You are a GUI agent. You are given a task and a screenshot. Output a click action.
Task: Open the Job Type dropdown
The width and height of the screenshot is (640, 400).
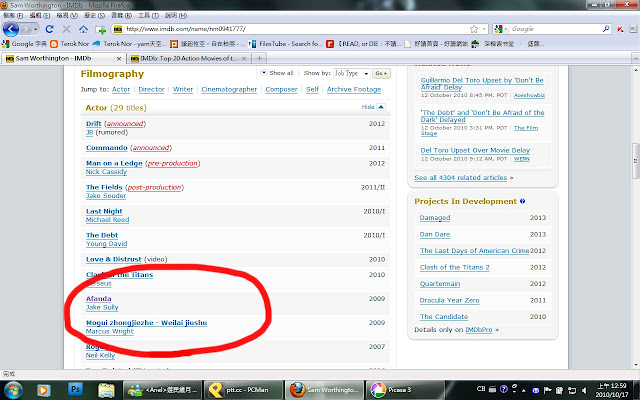click(351, 73)
